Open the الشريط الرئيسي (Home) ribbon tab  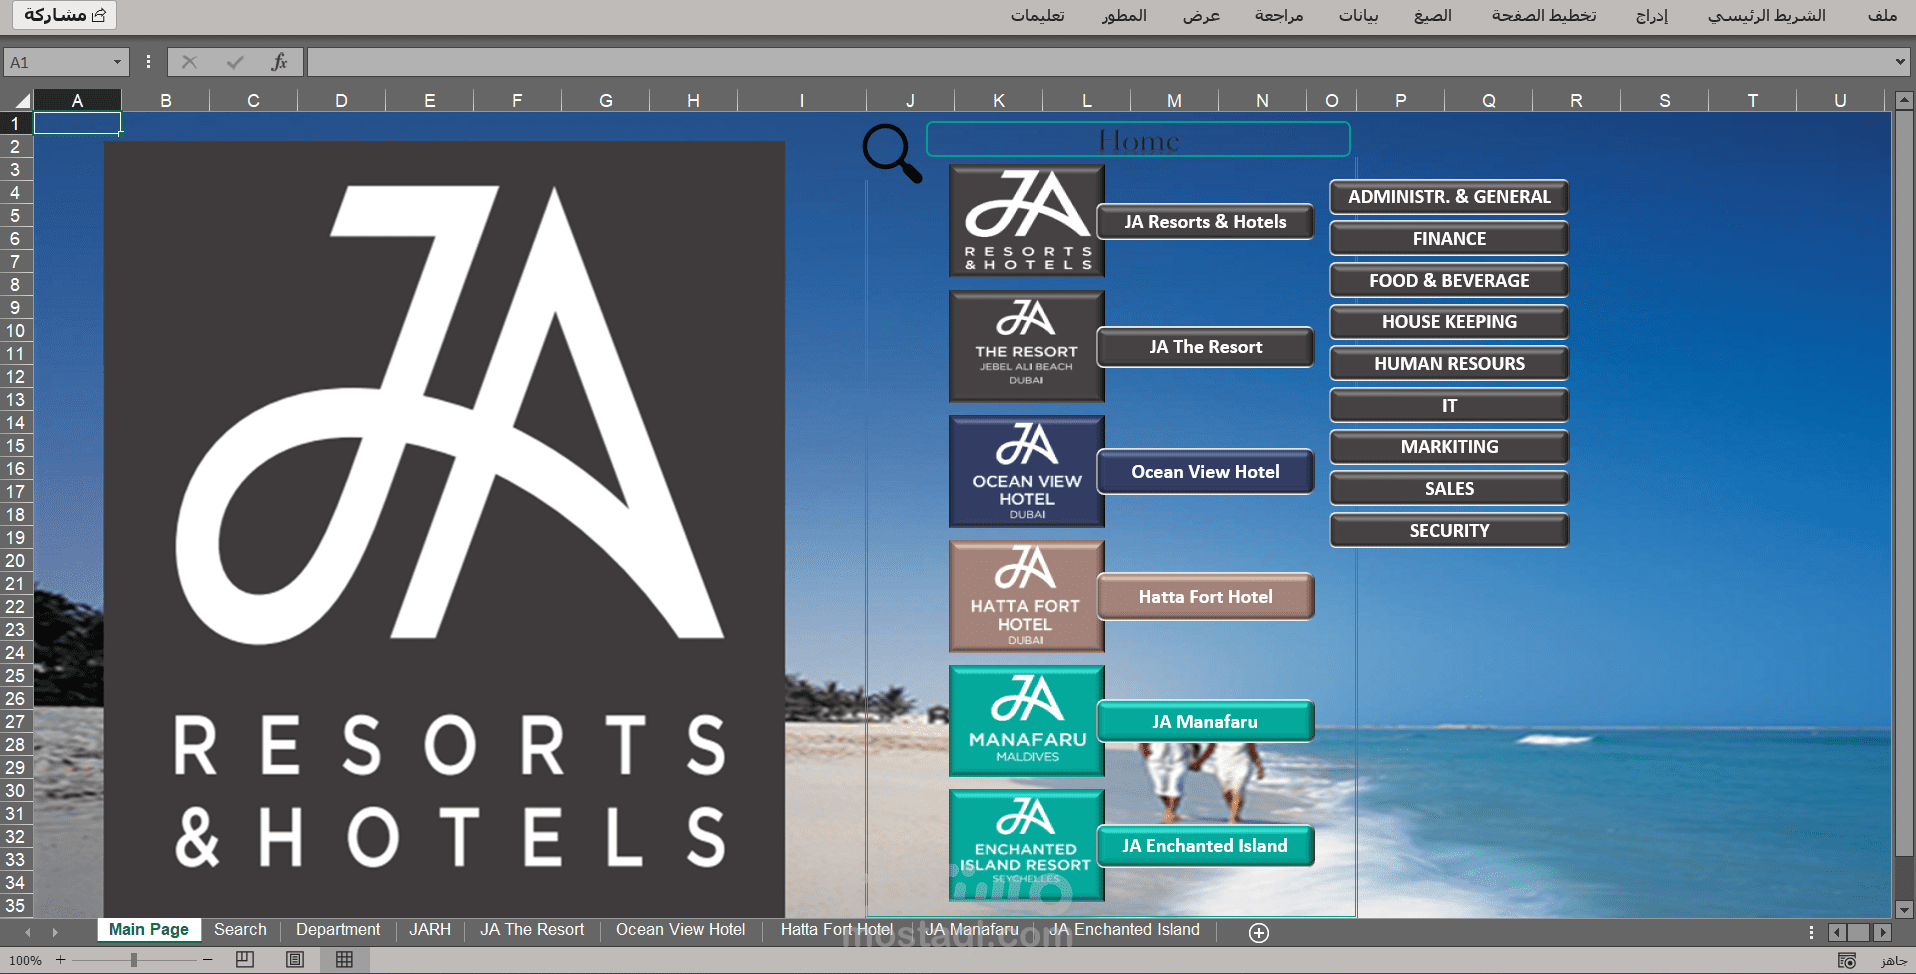pos(1767,15)
